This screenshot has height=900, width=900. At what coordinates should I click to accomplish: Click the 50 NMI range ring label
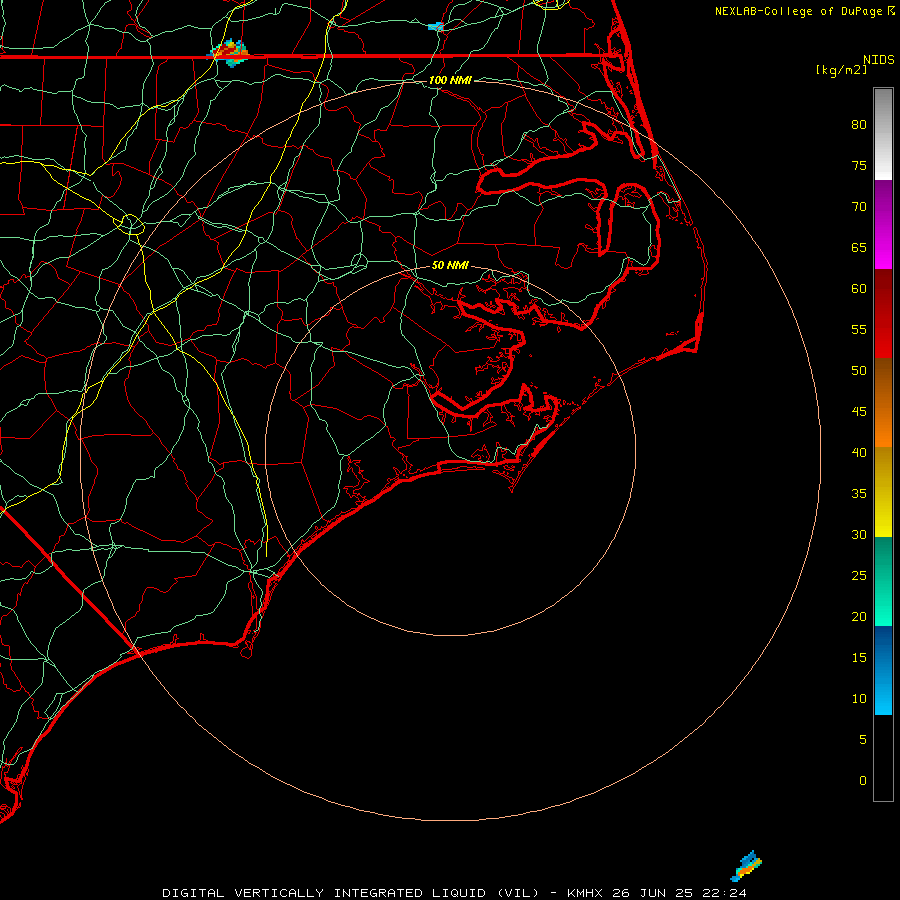point(450,265)
